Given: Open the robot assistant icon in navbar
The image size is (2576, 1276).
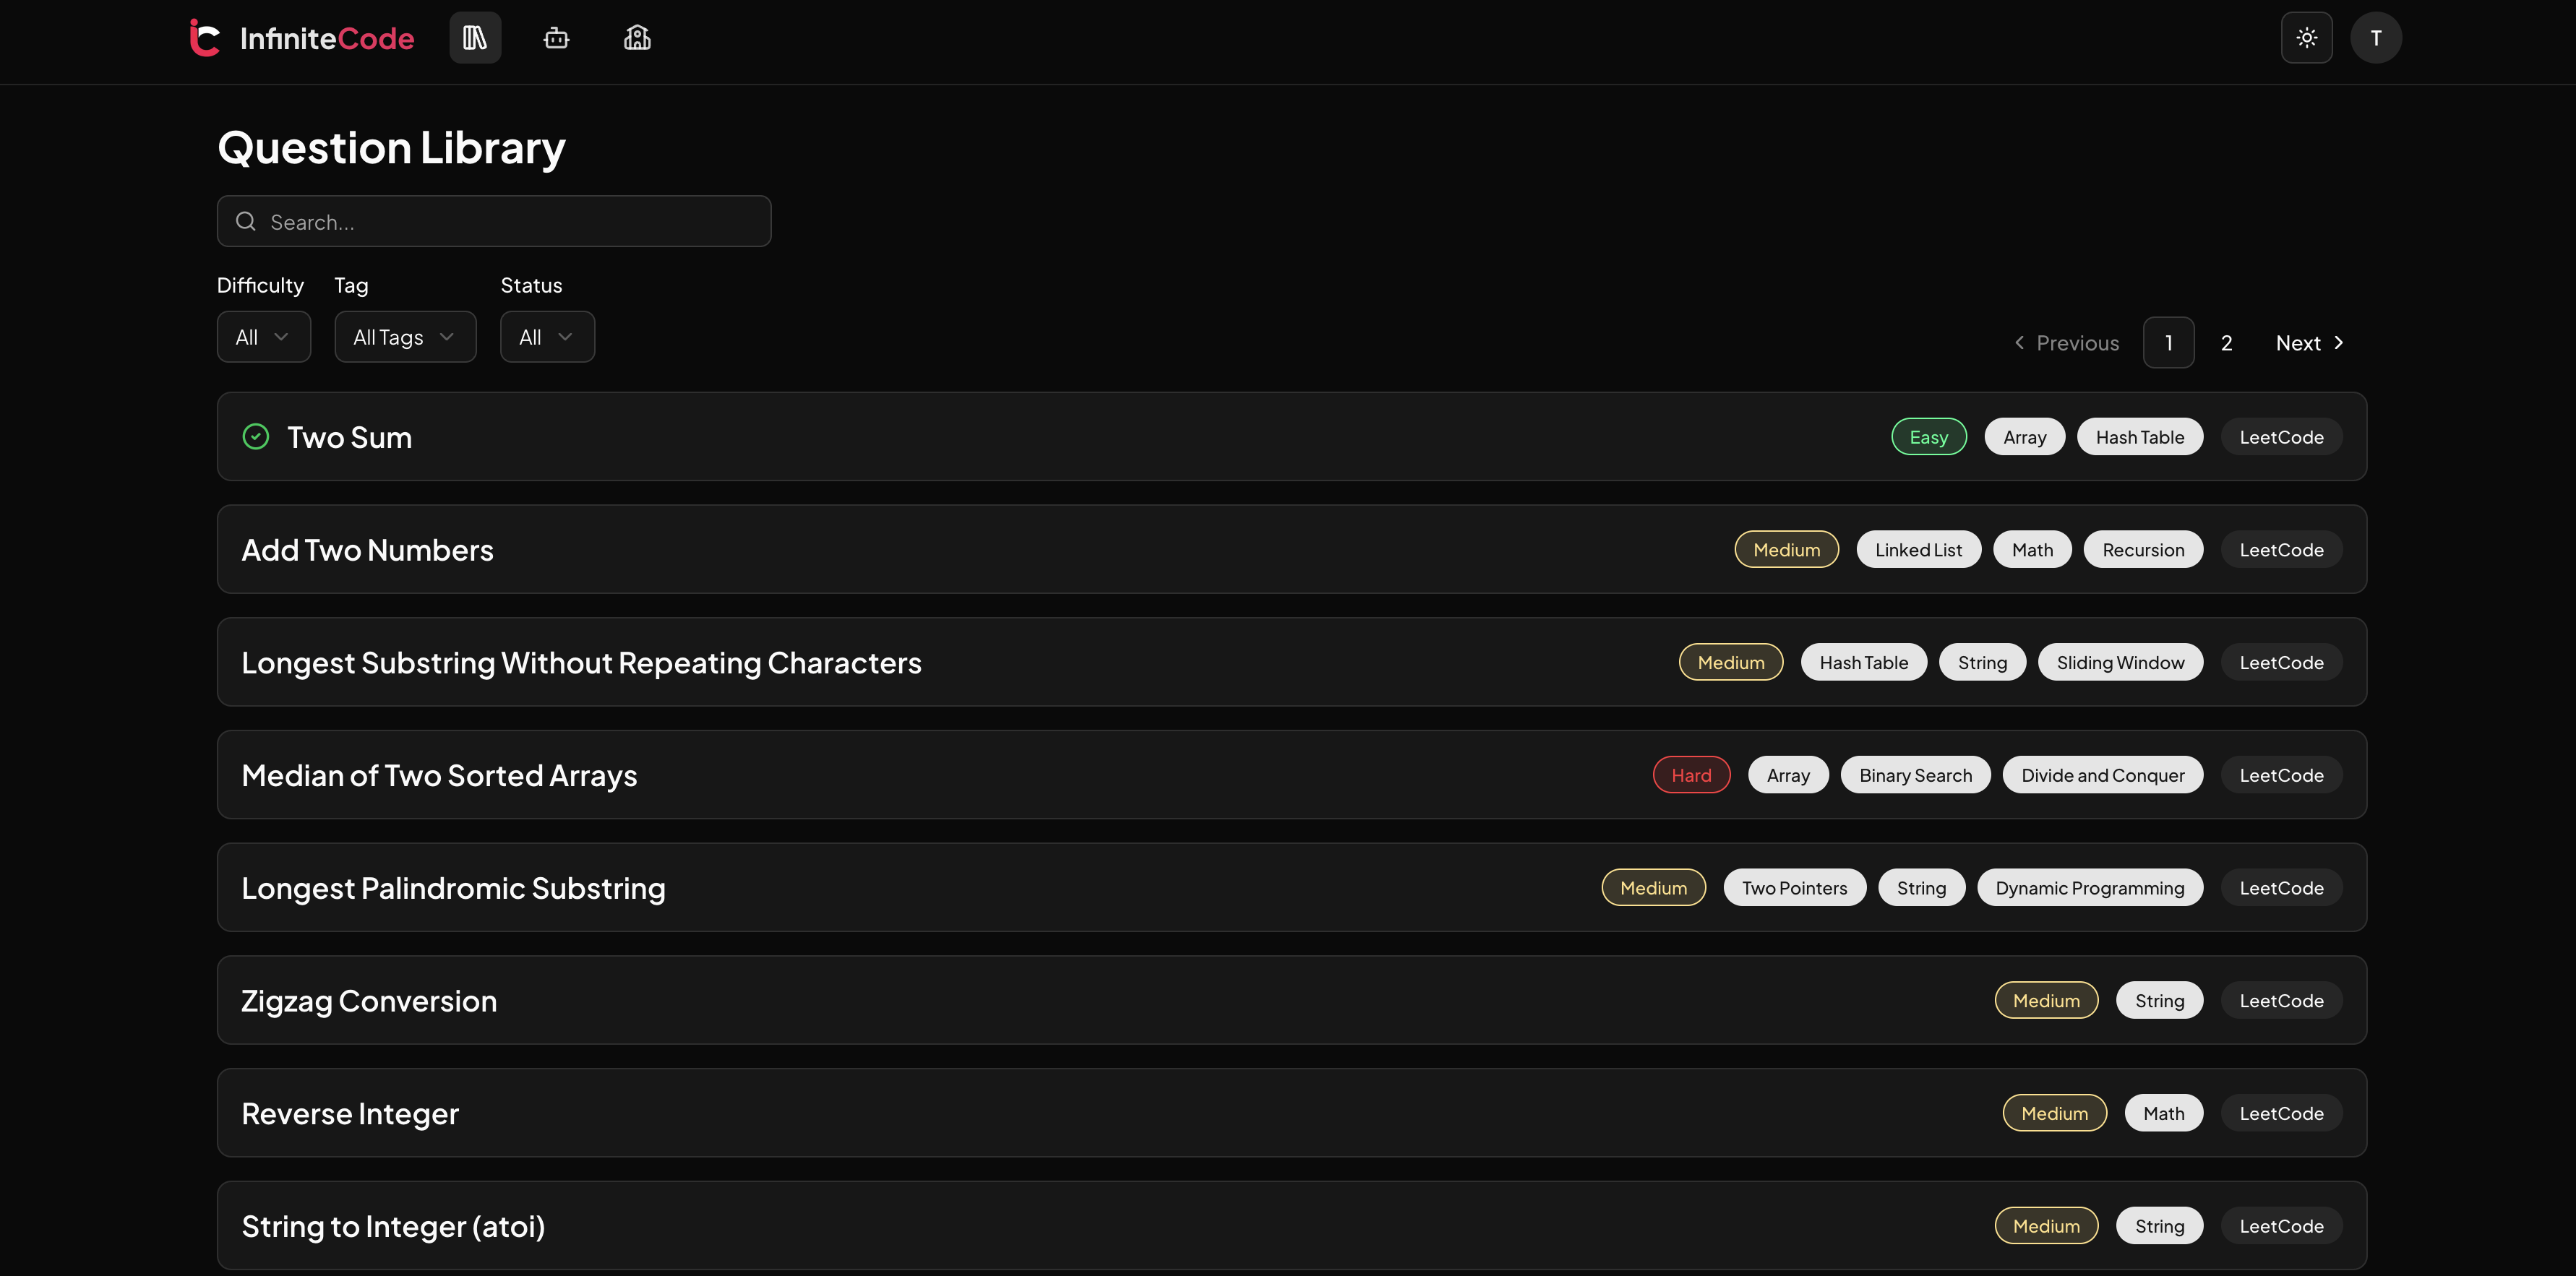Looking at the screenshot, I should (556, 38).
